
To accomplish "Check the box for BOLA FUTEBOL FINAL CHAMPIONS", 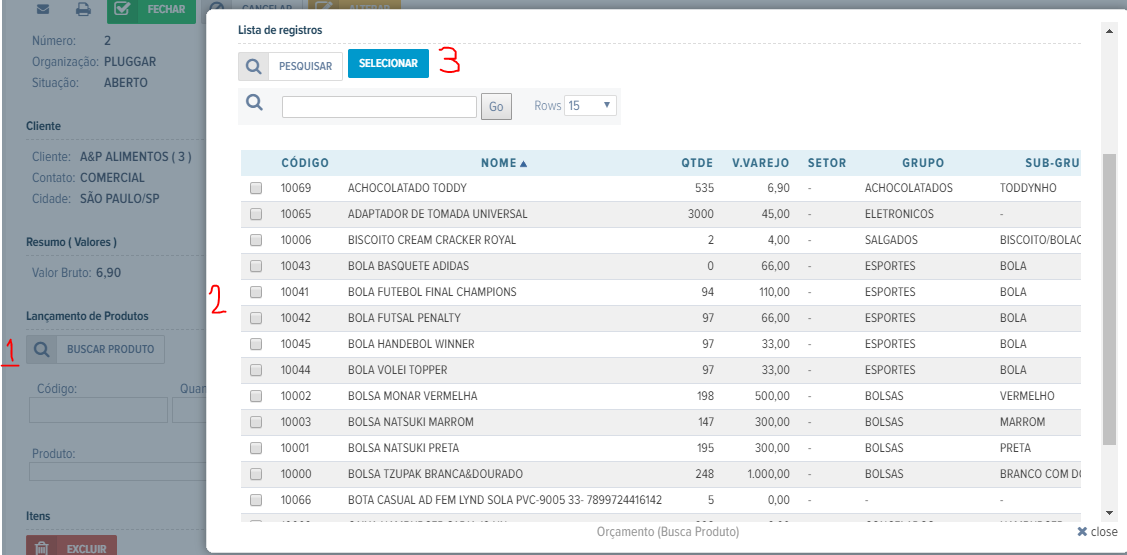I will [x=256, y=292].
